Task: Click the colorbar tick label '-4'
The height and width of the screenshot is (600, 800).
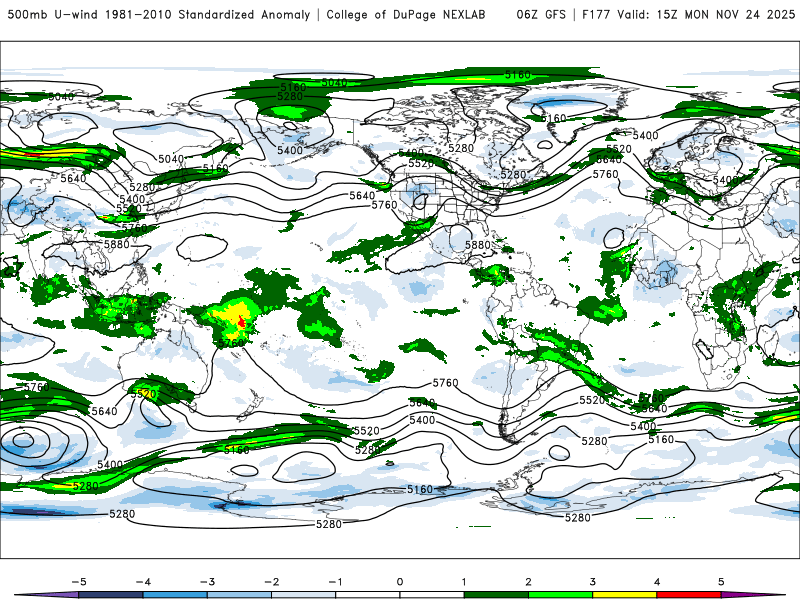Action: 143,582
